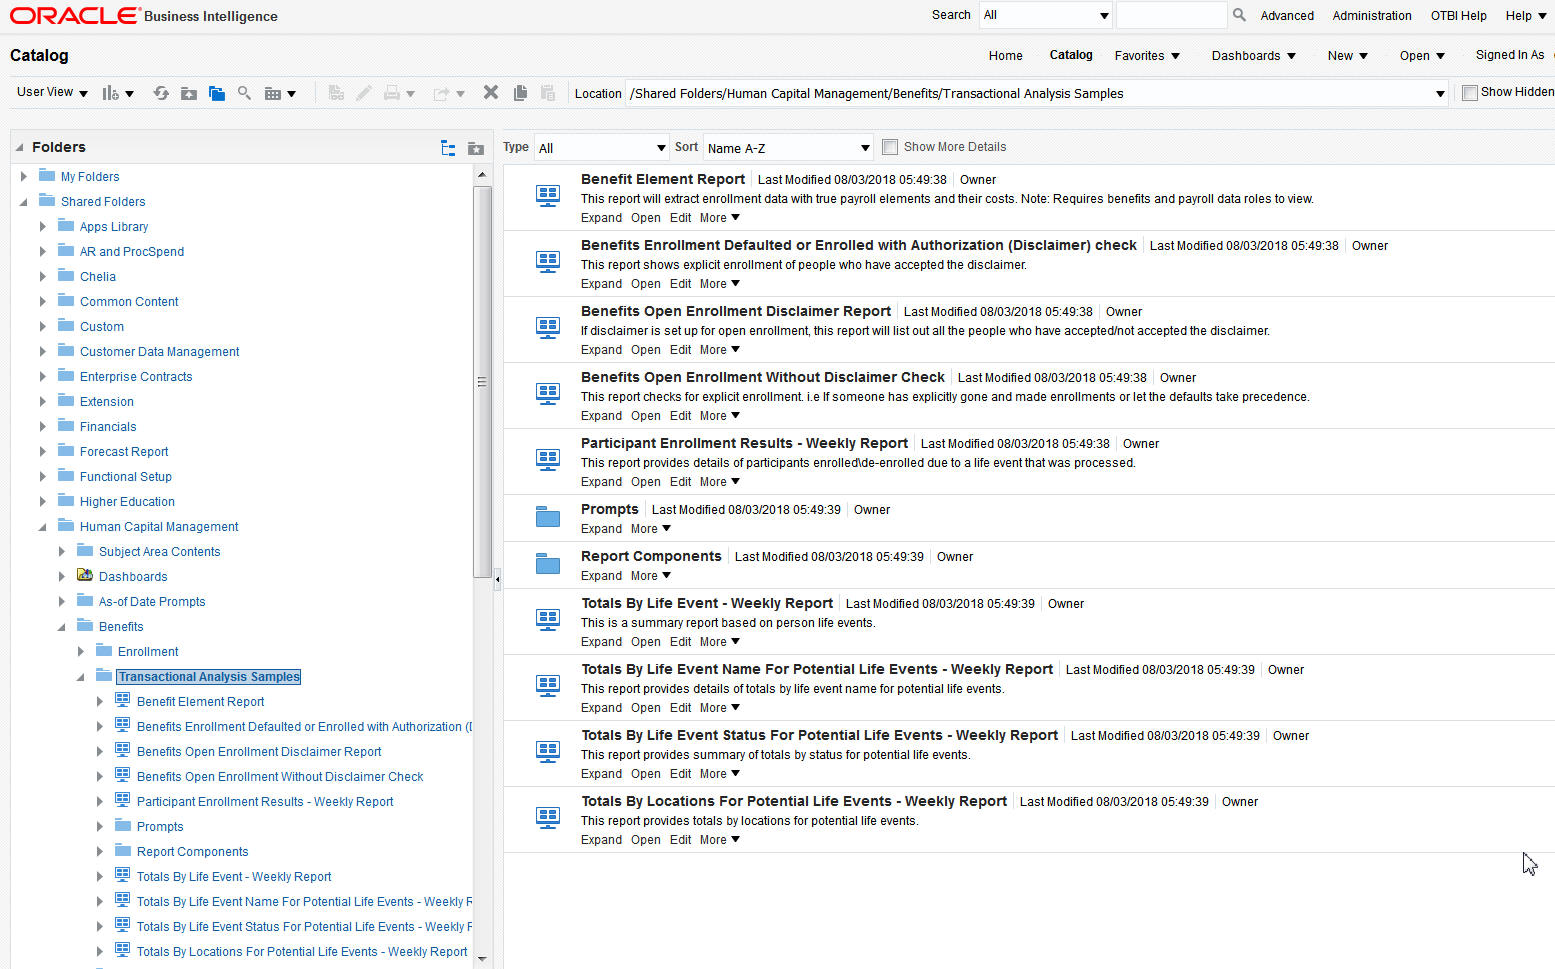Click the Prompts folder icon in list

[x=548, y=517]
